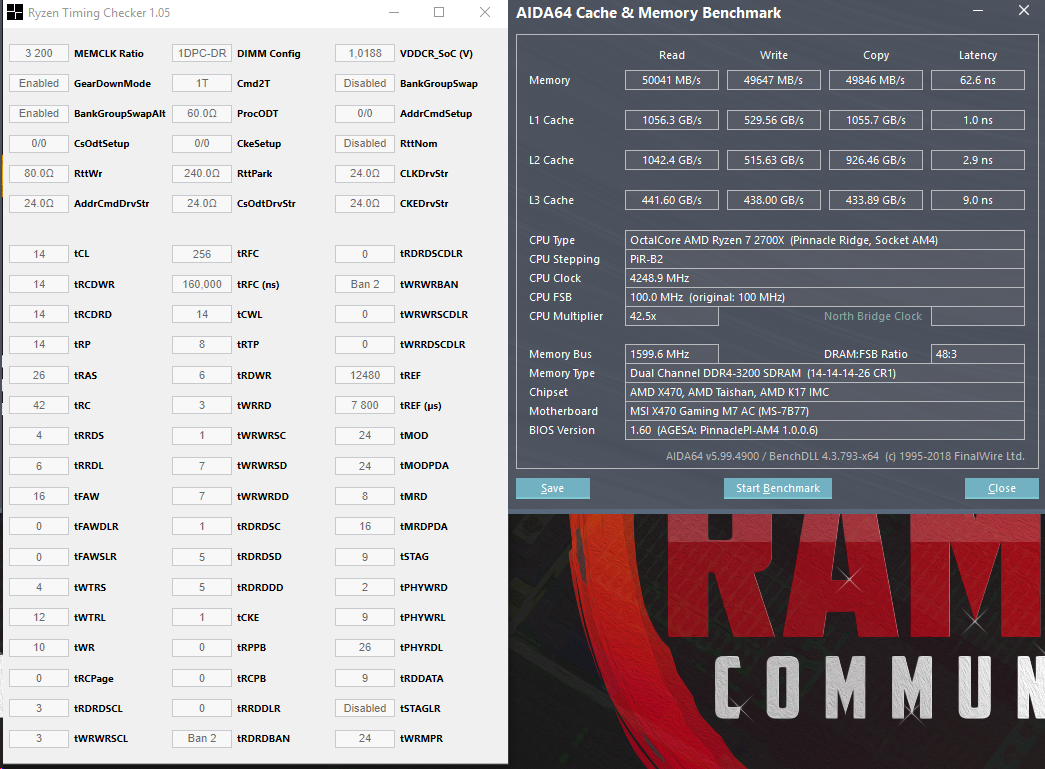Image resolution: width=1045 pixels, height=769 pixels.
Task: Click the L2 Cache Copy value 926.46 GB/s
Action: (x=876, y=160)
